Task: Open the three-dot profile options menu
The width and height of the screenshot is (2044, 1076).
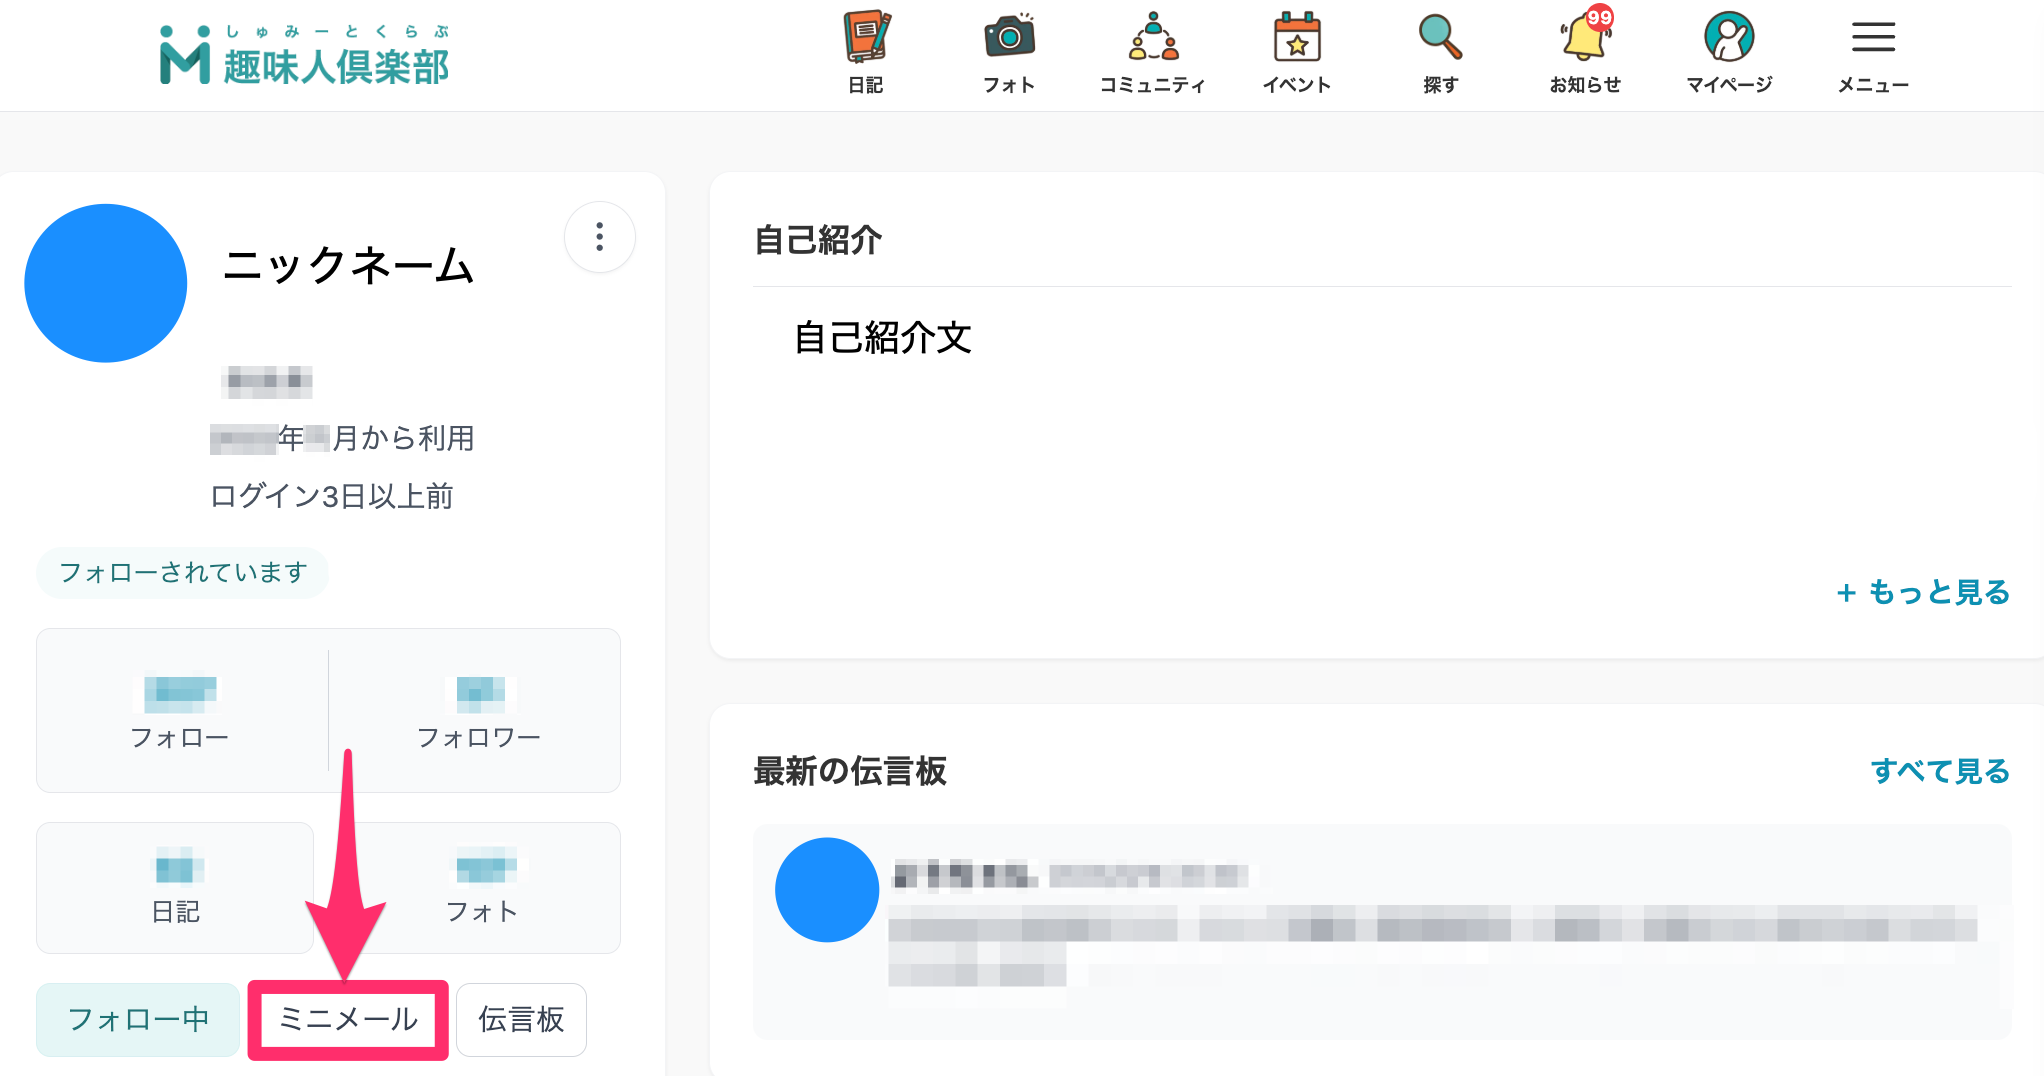Action: [600, 237]
